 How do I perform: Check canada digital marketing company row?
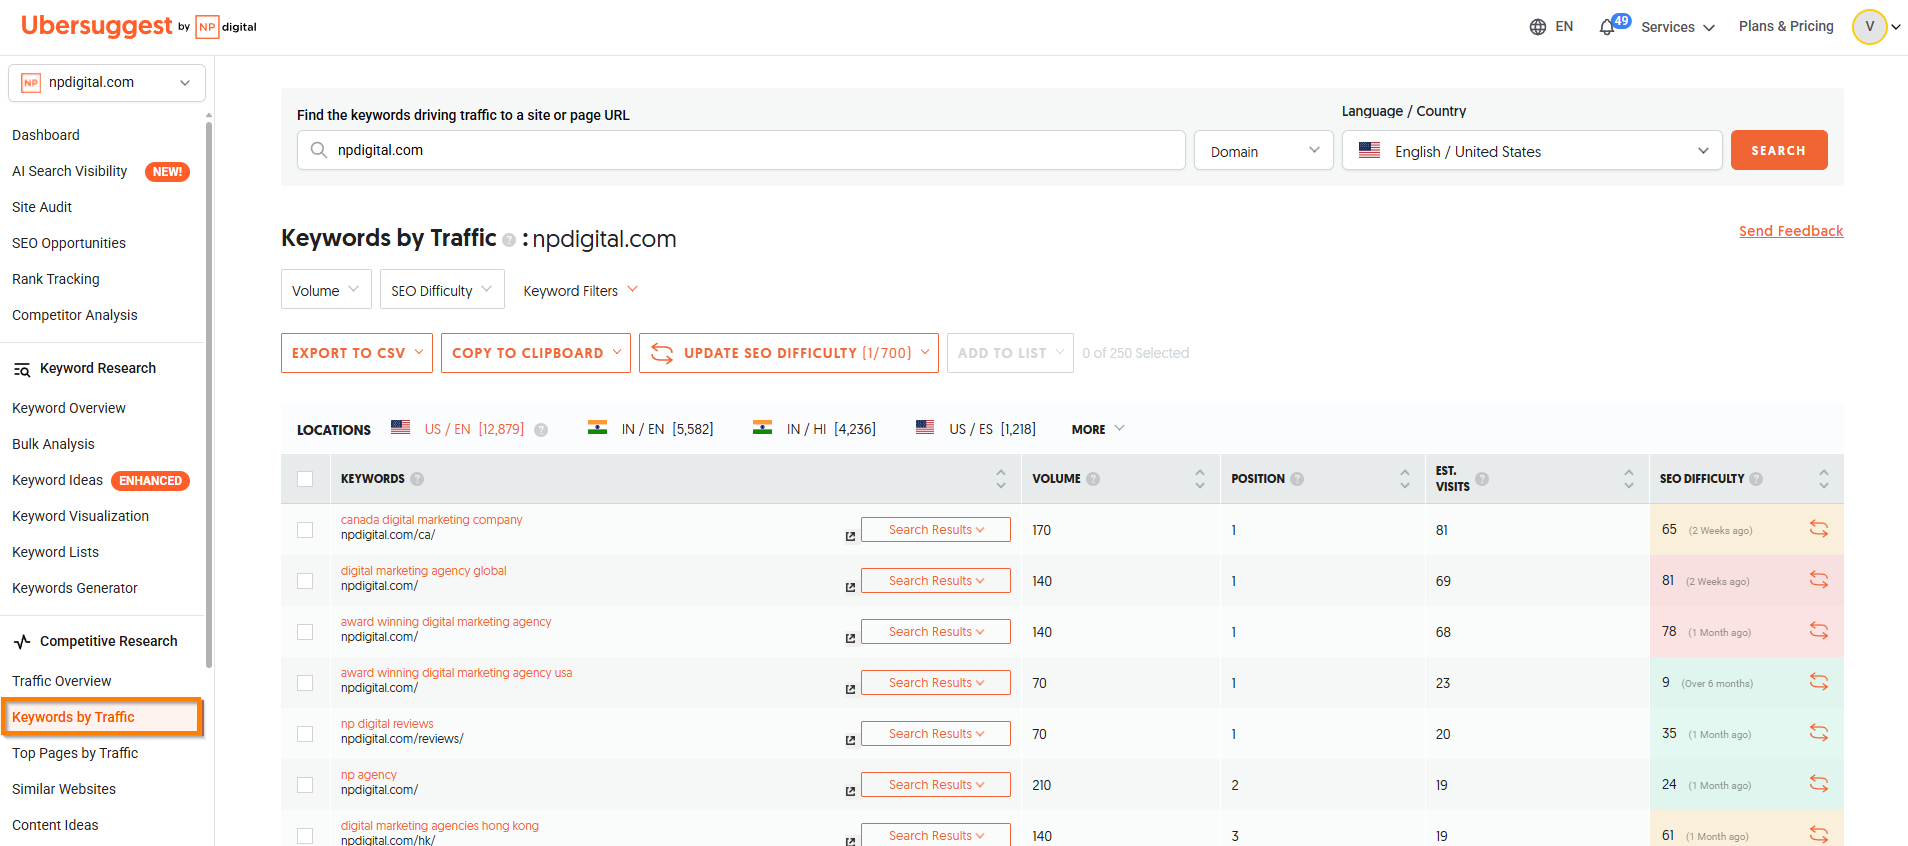tap(305, 530)
